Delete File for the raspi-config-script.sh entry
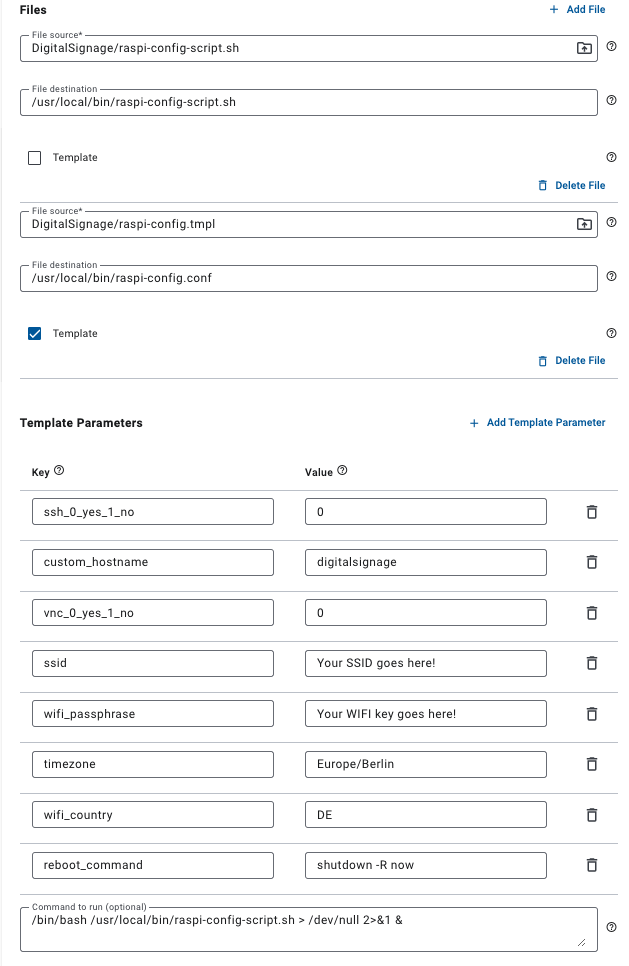 click(571, 185)
